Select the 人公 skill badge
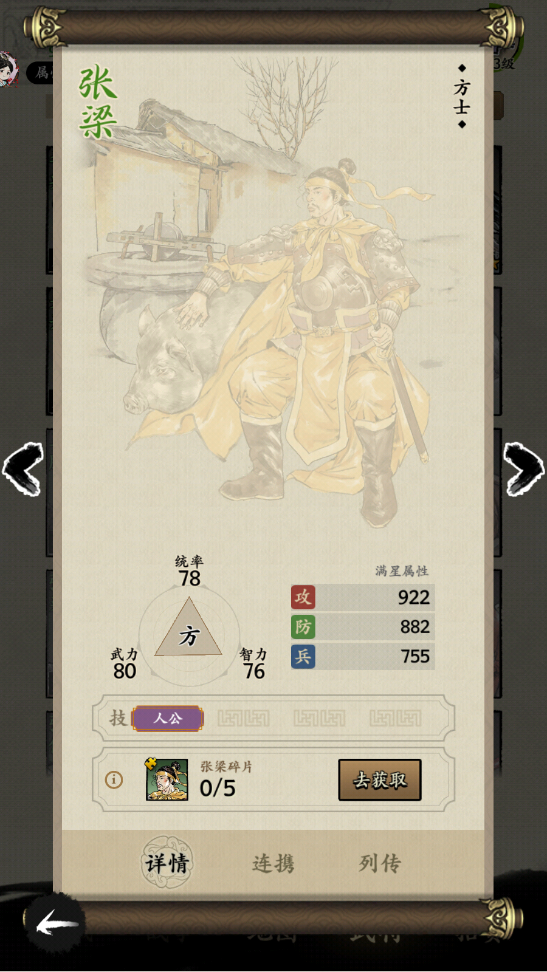The image size is (547, 972). (167, 719)
